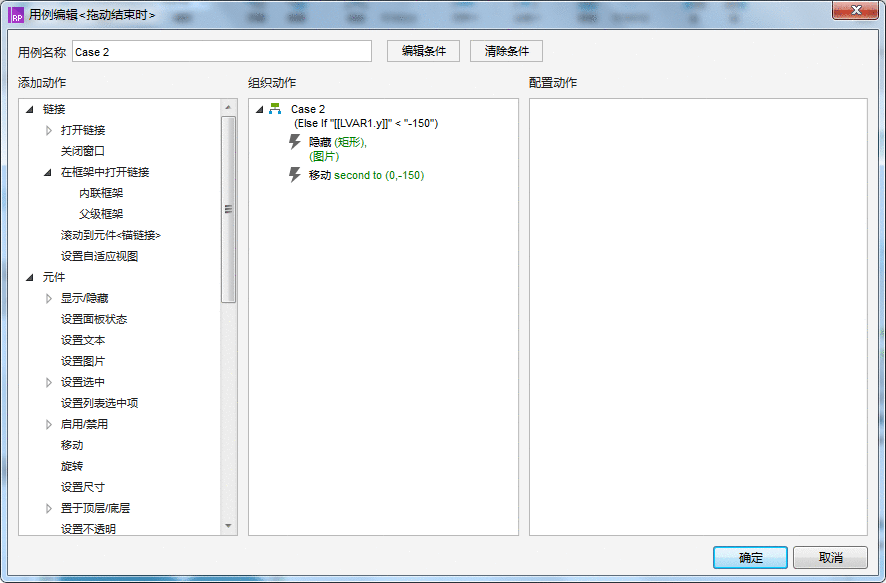The image size is (886, 583).
Task: Collapse the 链接 category
Action: tap(30, 109)
